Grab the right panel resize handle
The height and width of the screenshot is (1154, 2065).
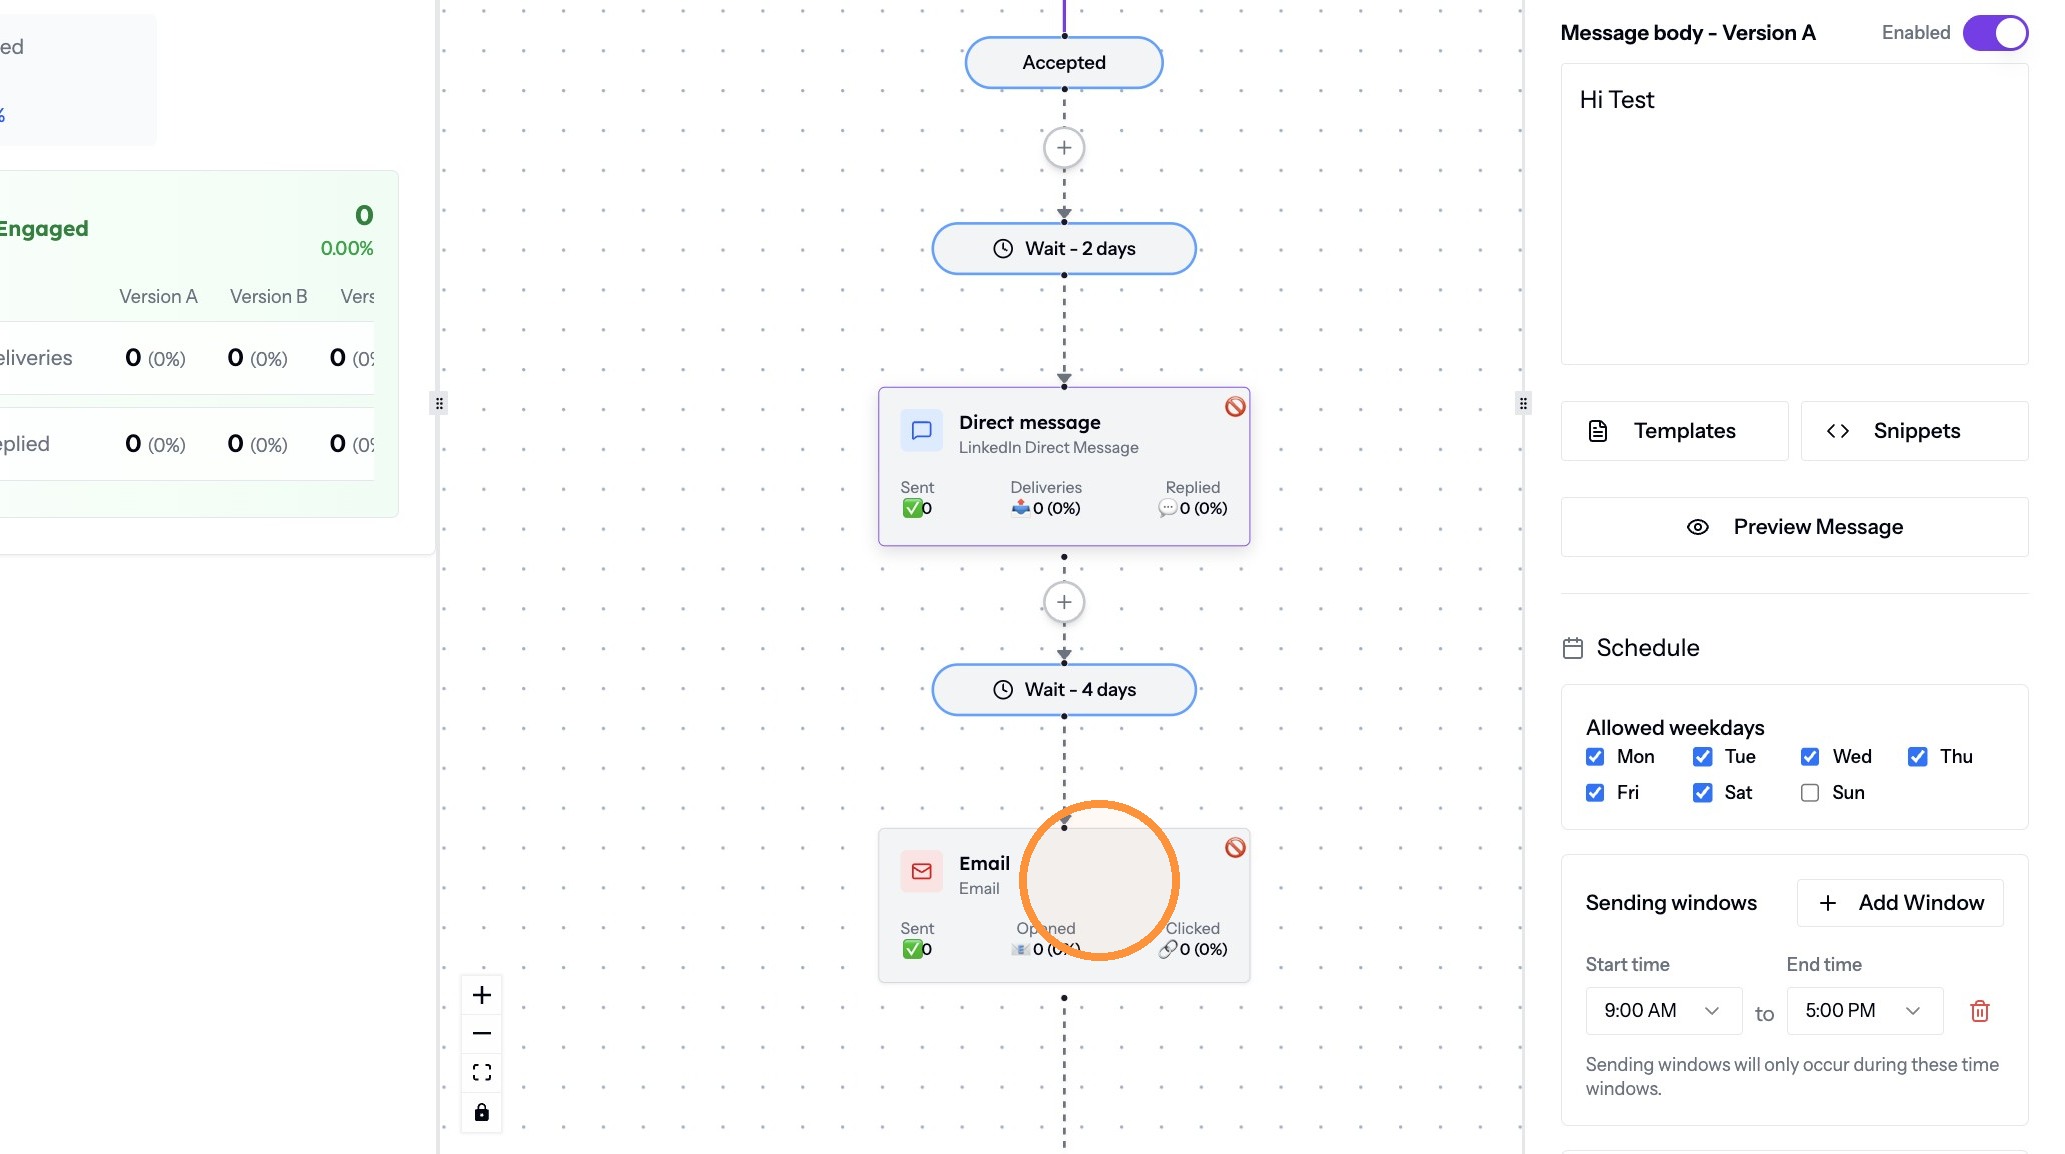1523,403
